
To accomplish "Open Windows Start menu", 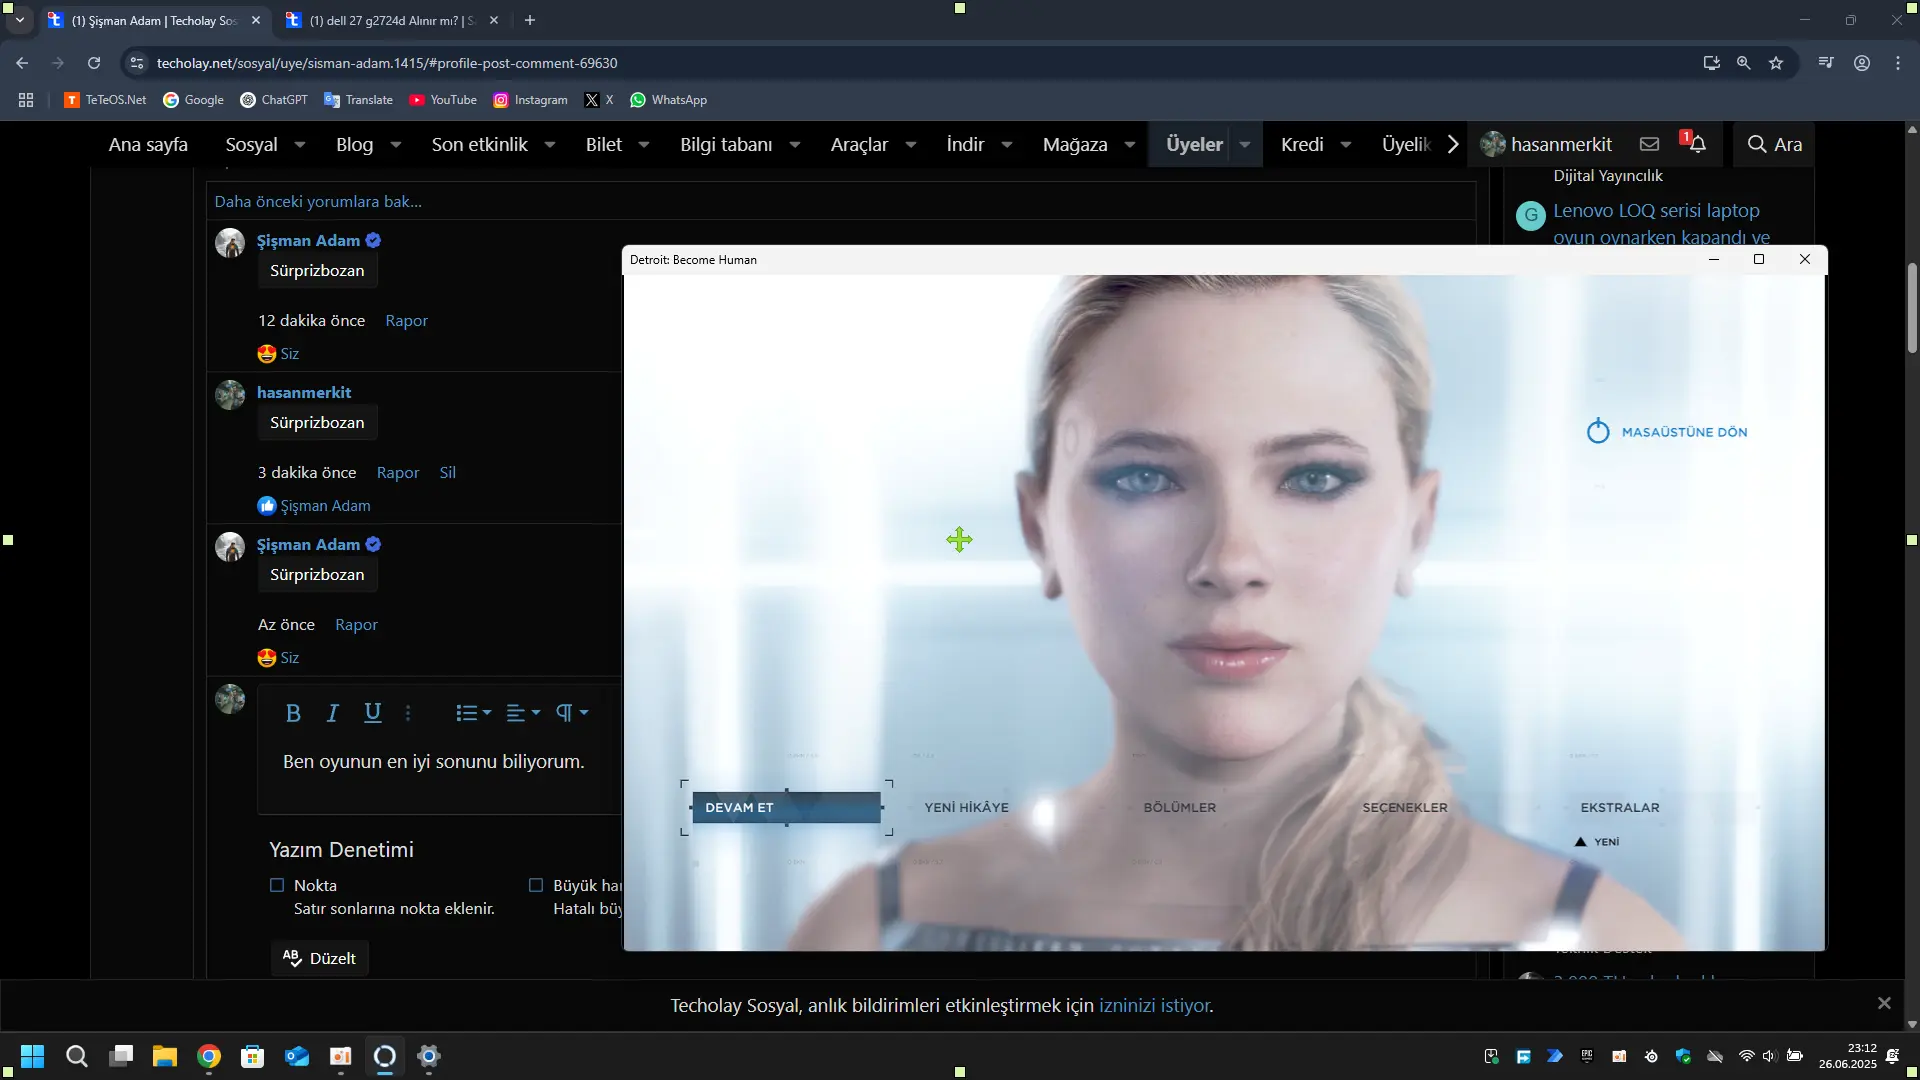I will coord(33,1056).
